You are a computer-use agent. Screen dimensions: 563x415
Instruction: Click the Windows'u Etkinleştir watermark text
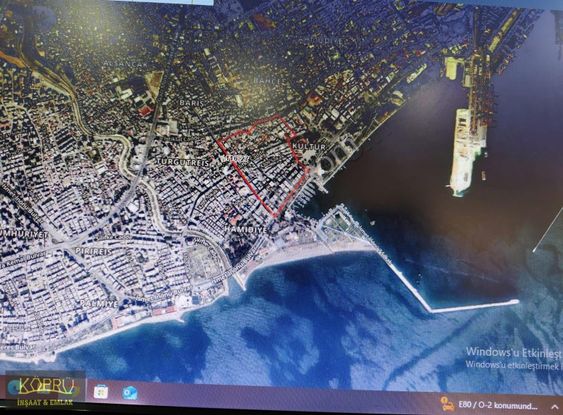513,353
